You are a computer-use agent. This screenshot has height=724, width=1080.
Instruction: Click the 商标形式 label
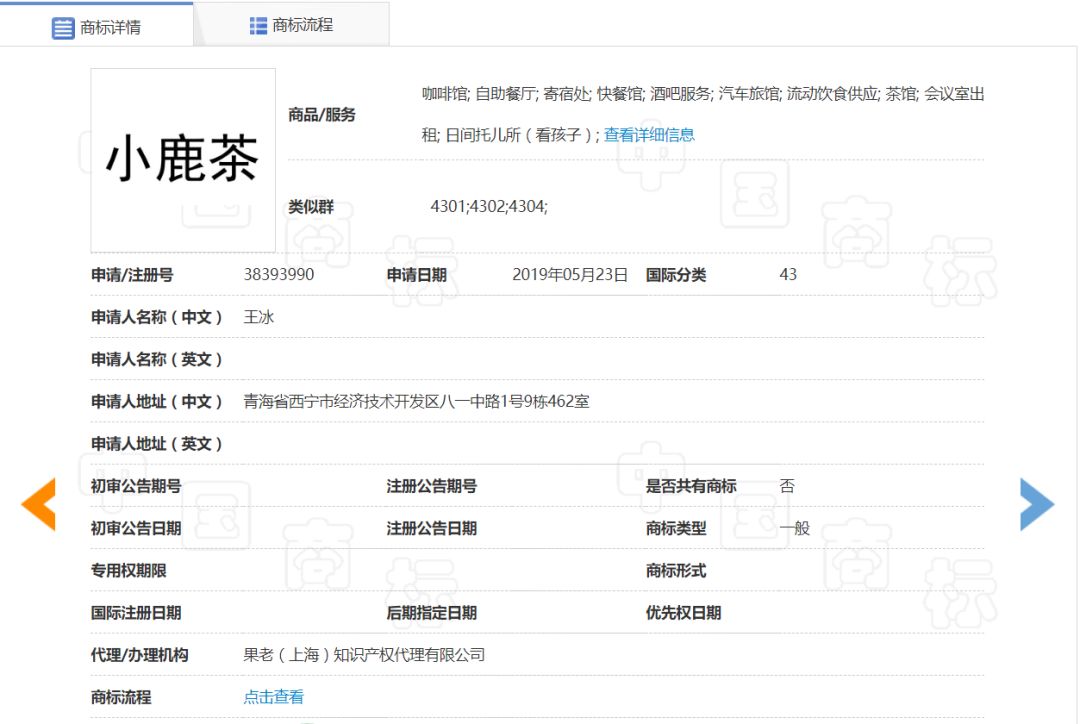(x=676, y=571)
